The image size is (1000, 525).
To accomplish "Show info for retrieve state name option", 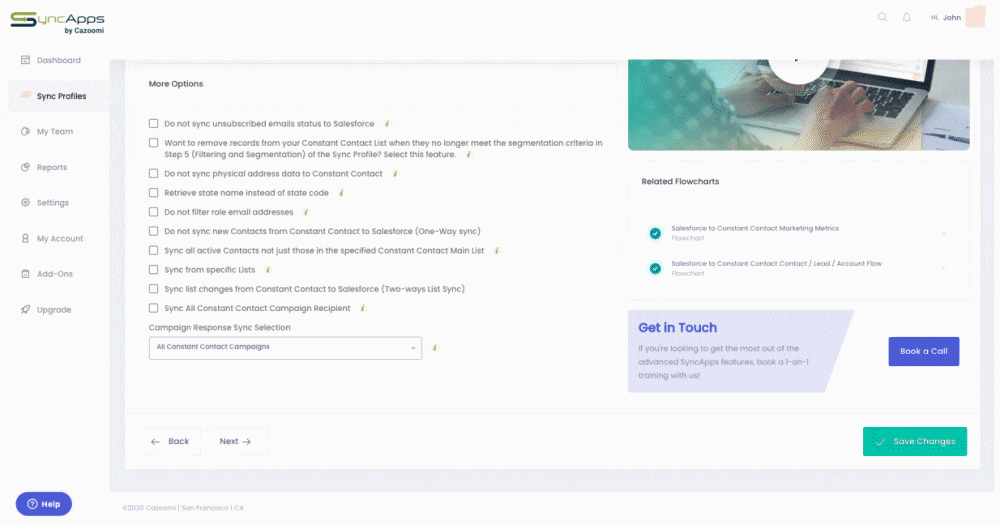I will [341, 193].
